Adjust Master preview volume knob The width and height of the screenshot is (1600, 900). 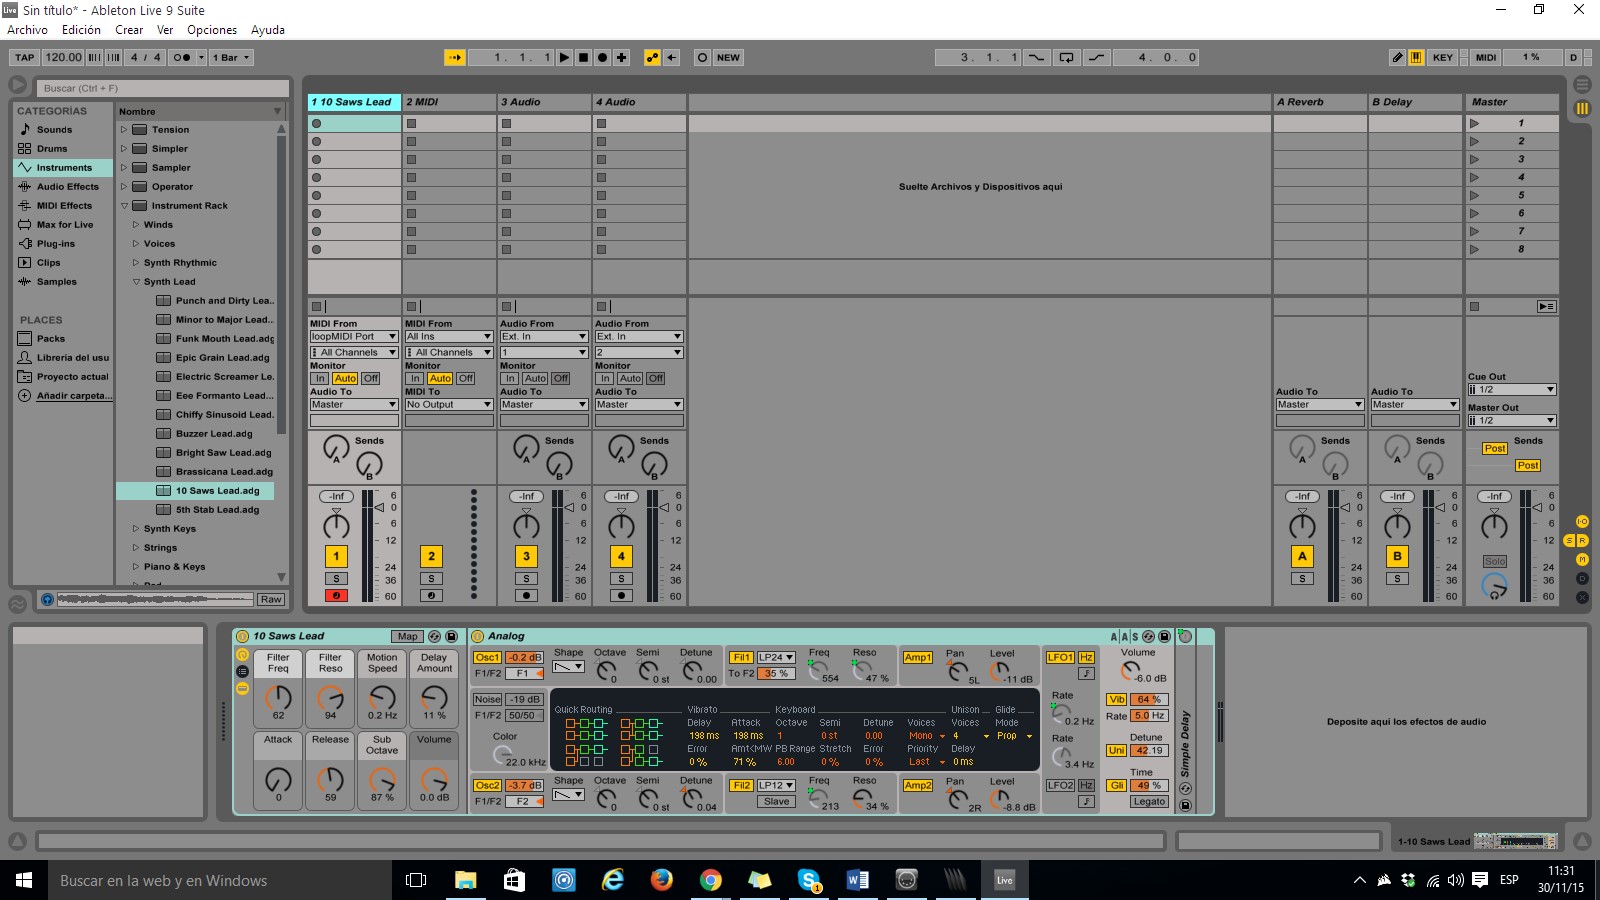tap(1494, 588)
